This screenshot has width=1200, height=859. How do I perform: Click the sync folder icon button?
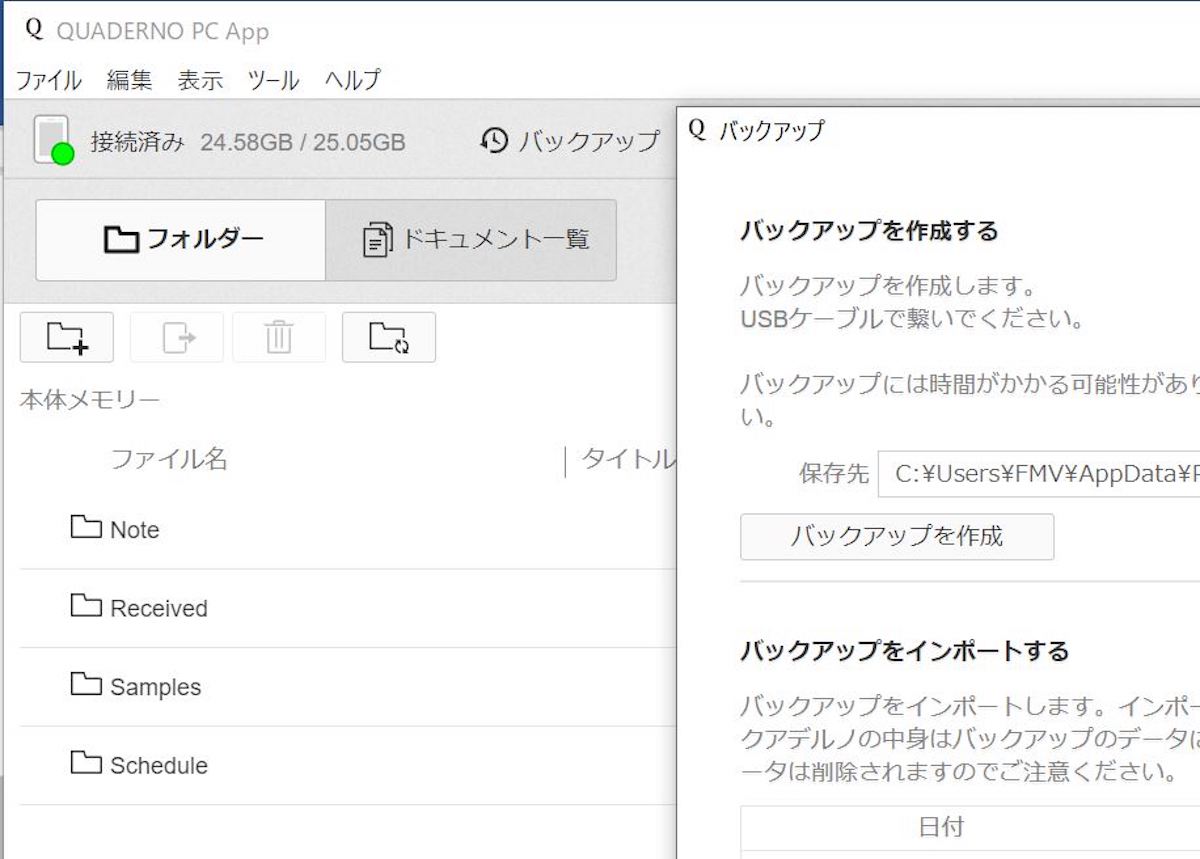coord(388,337)
